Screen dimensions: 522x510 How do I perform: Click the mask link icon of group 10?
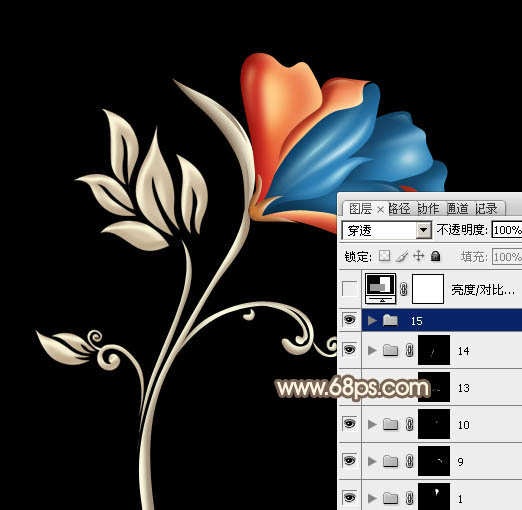410,425
